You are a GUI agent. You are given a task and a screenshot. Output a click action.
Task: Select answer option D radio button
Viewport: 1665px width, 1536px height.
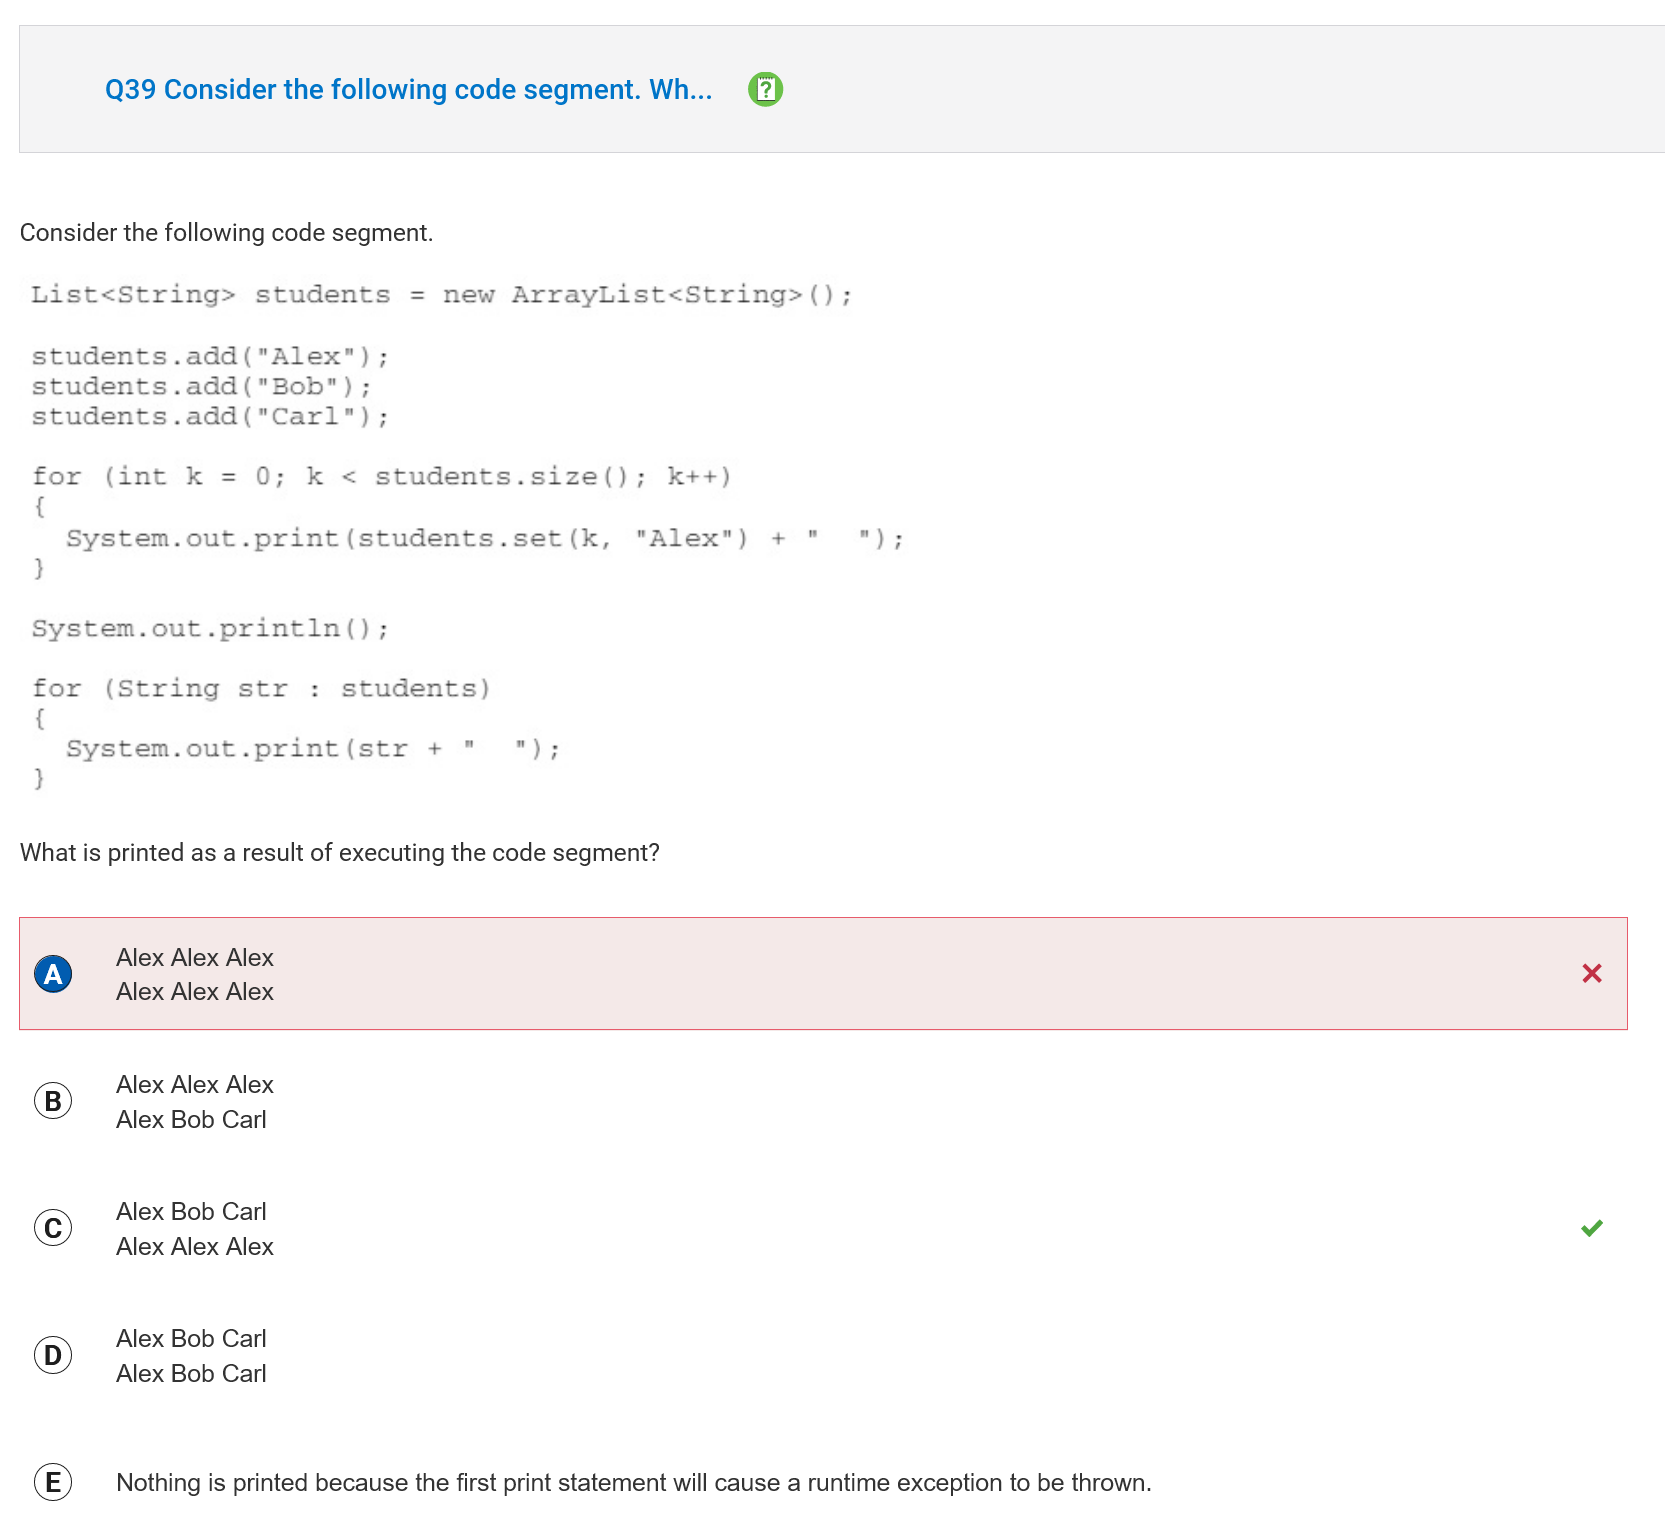coord(53,1355)
